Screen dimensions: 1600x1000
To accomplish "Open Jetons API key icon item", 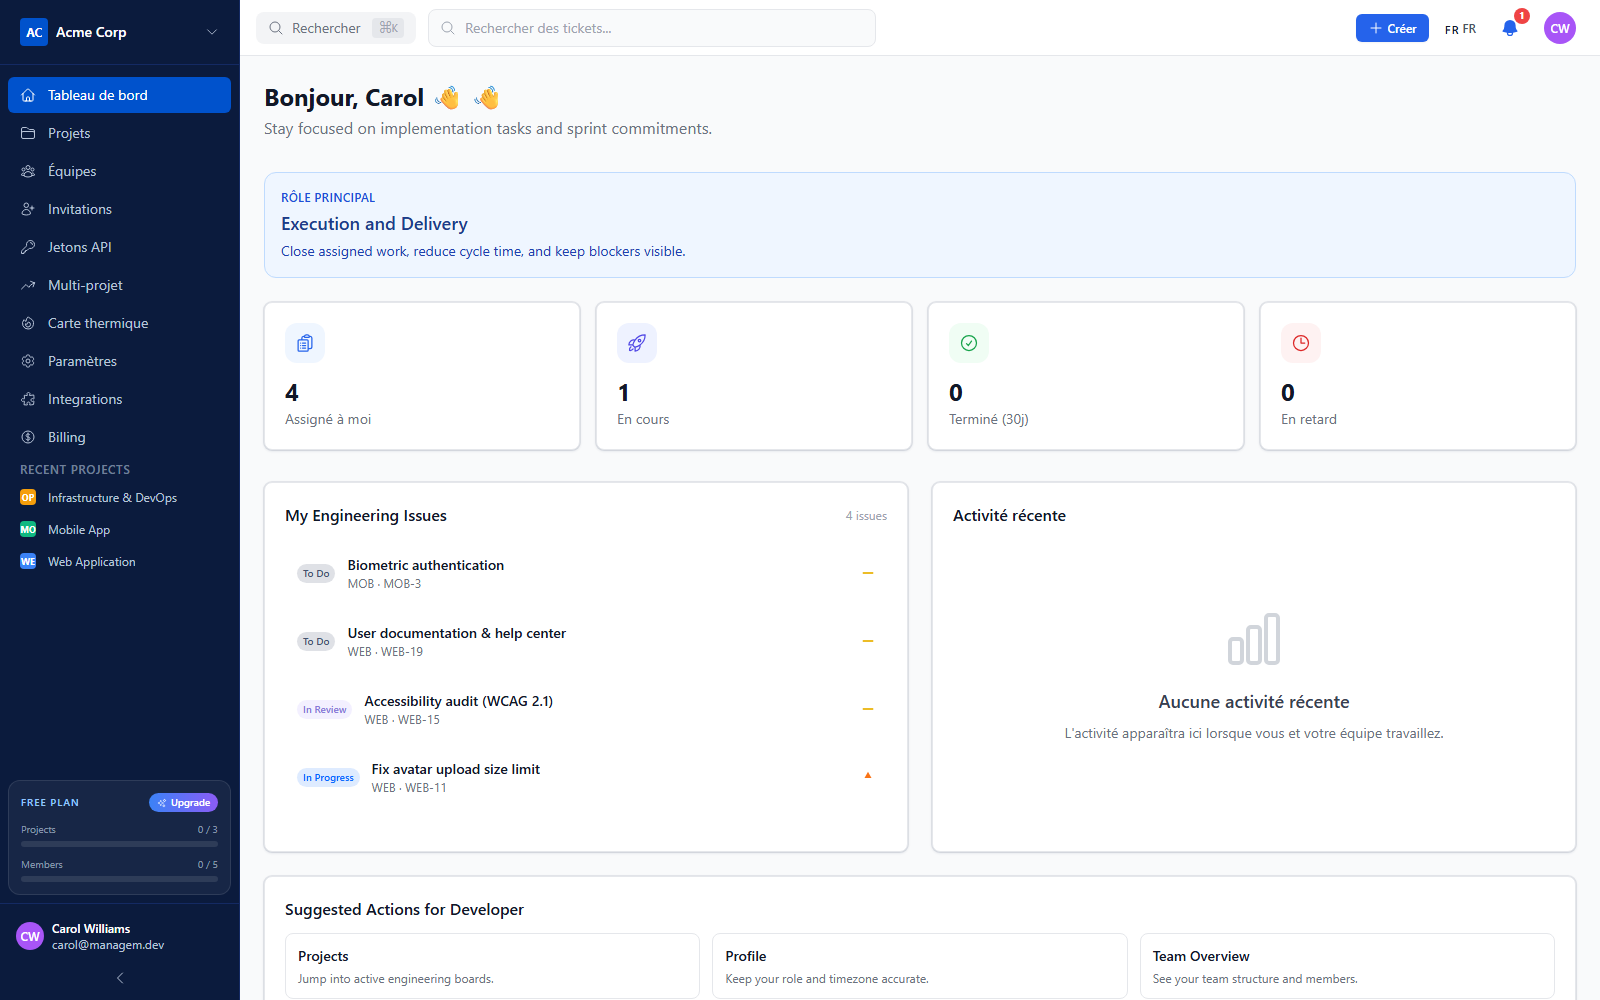I will (119, 247).
